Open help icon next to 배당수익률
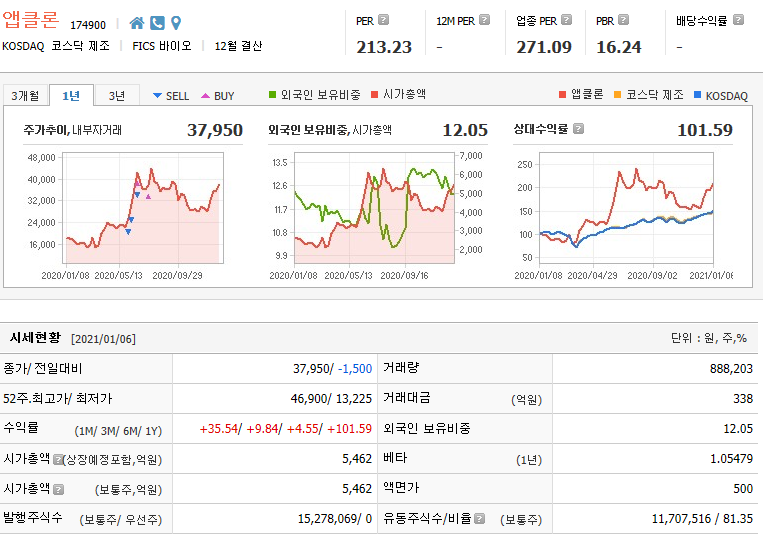Screen dimensions: 763x537 pos(738,20)
